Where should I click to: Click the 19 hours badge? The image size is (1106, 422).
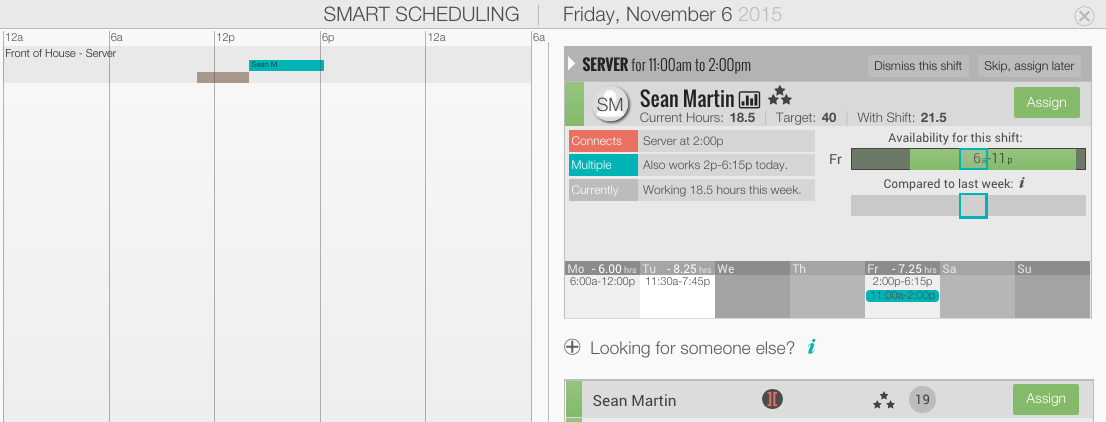[x=921, y=400]
